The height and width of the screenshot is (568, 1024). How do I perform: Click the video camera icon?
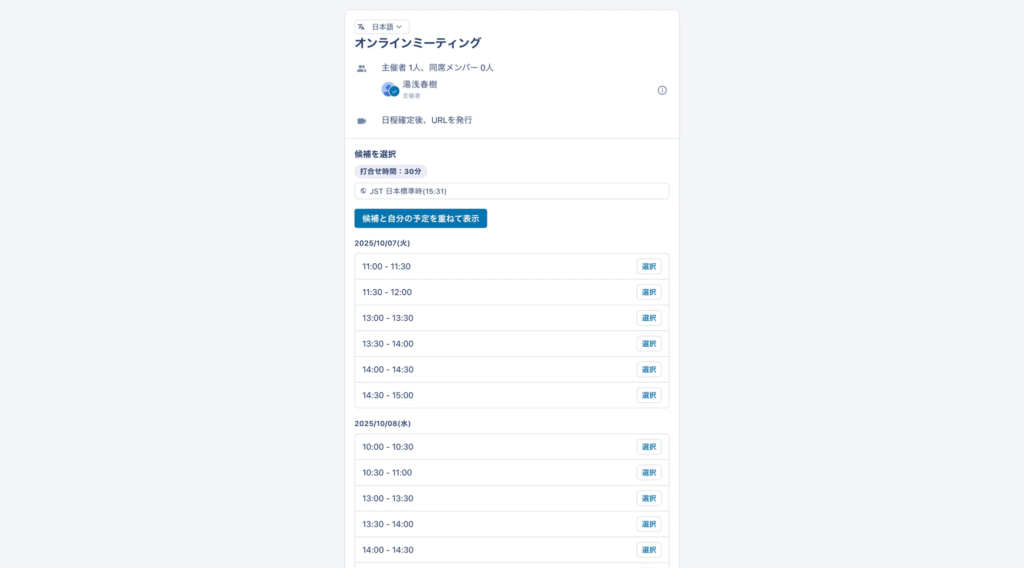[x=362, y=120]
